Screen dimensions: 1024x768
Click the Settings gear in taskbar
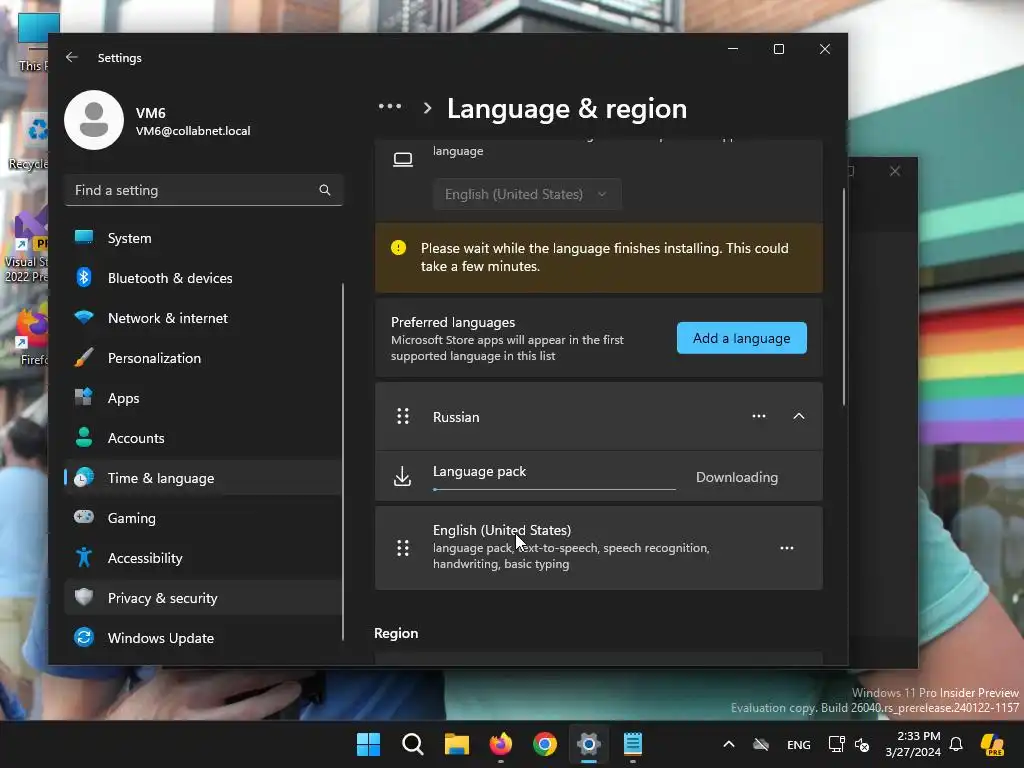tap(588, 744)
